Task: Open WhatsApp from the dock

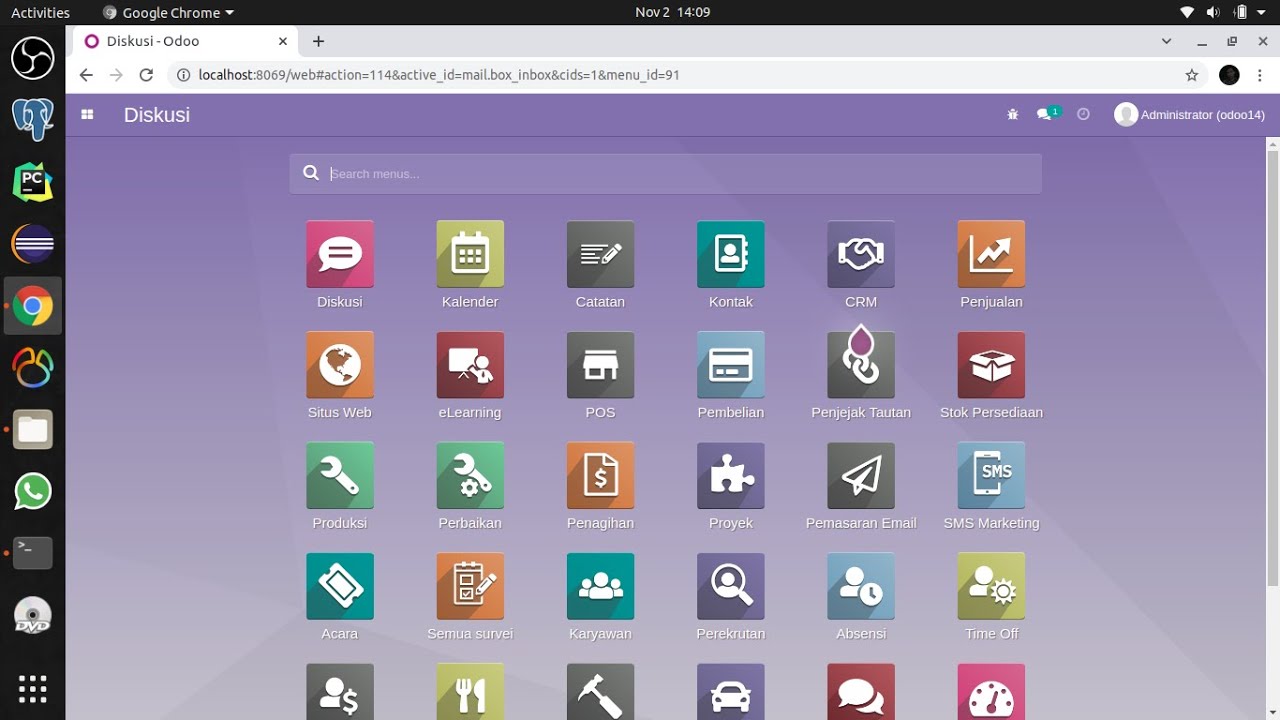Action: [32, 491]
